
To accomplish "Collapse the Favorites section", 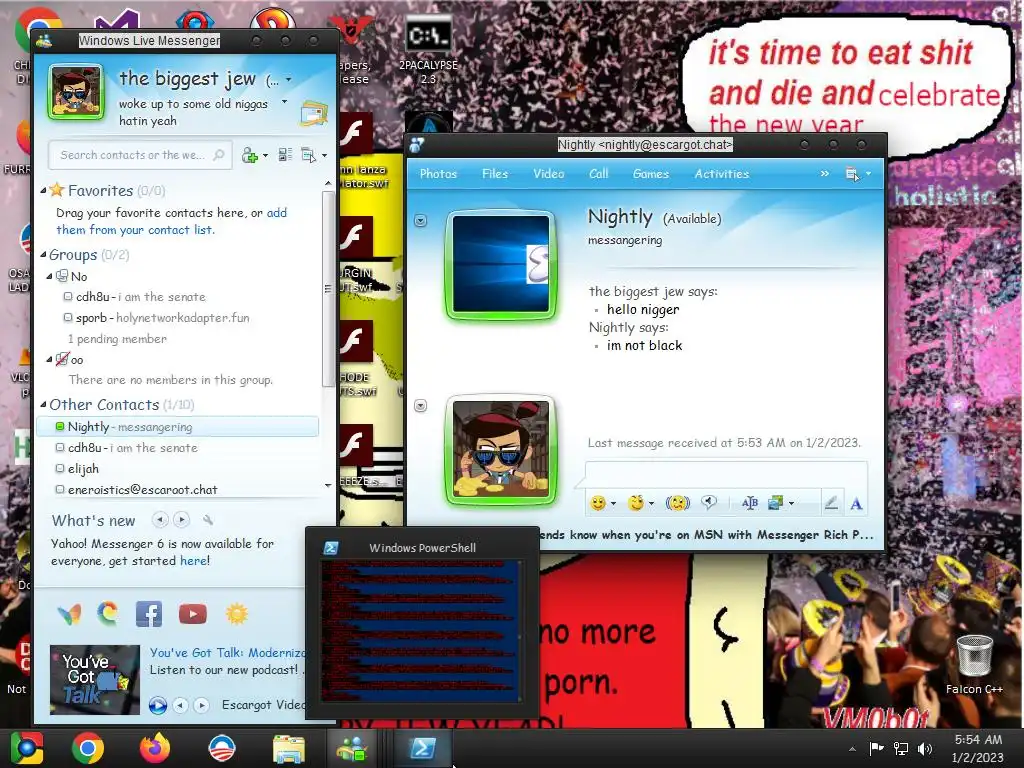I will (43, 191).
